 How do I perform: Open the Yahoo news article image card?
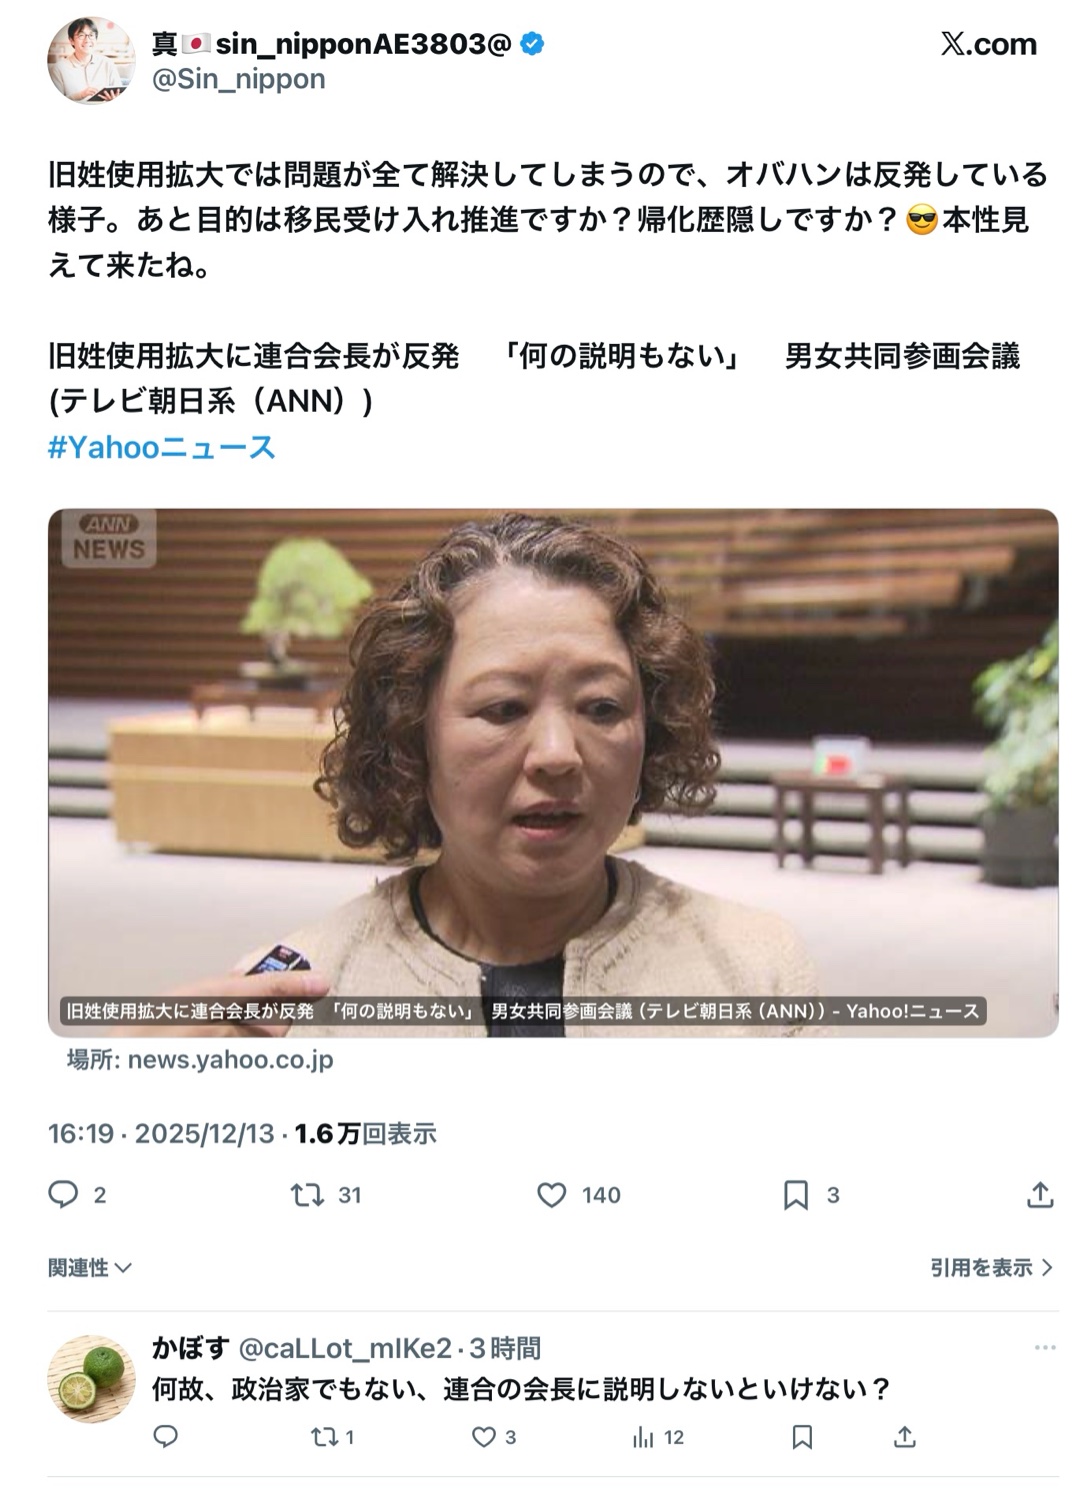click(553, 772)
